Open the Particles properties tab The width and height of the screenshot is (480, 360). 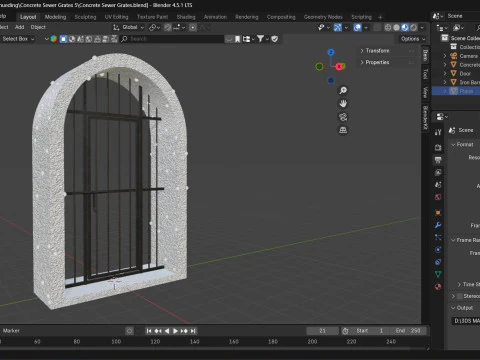click(438, 237)
